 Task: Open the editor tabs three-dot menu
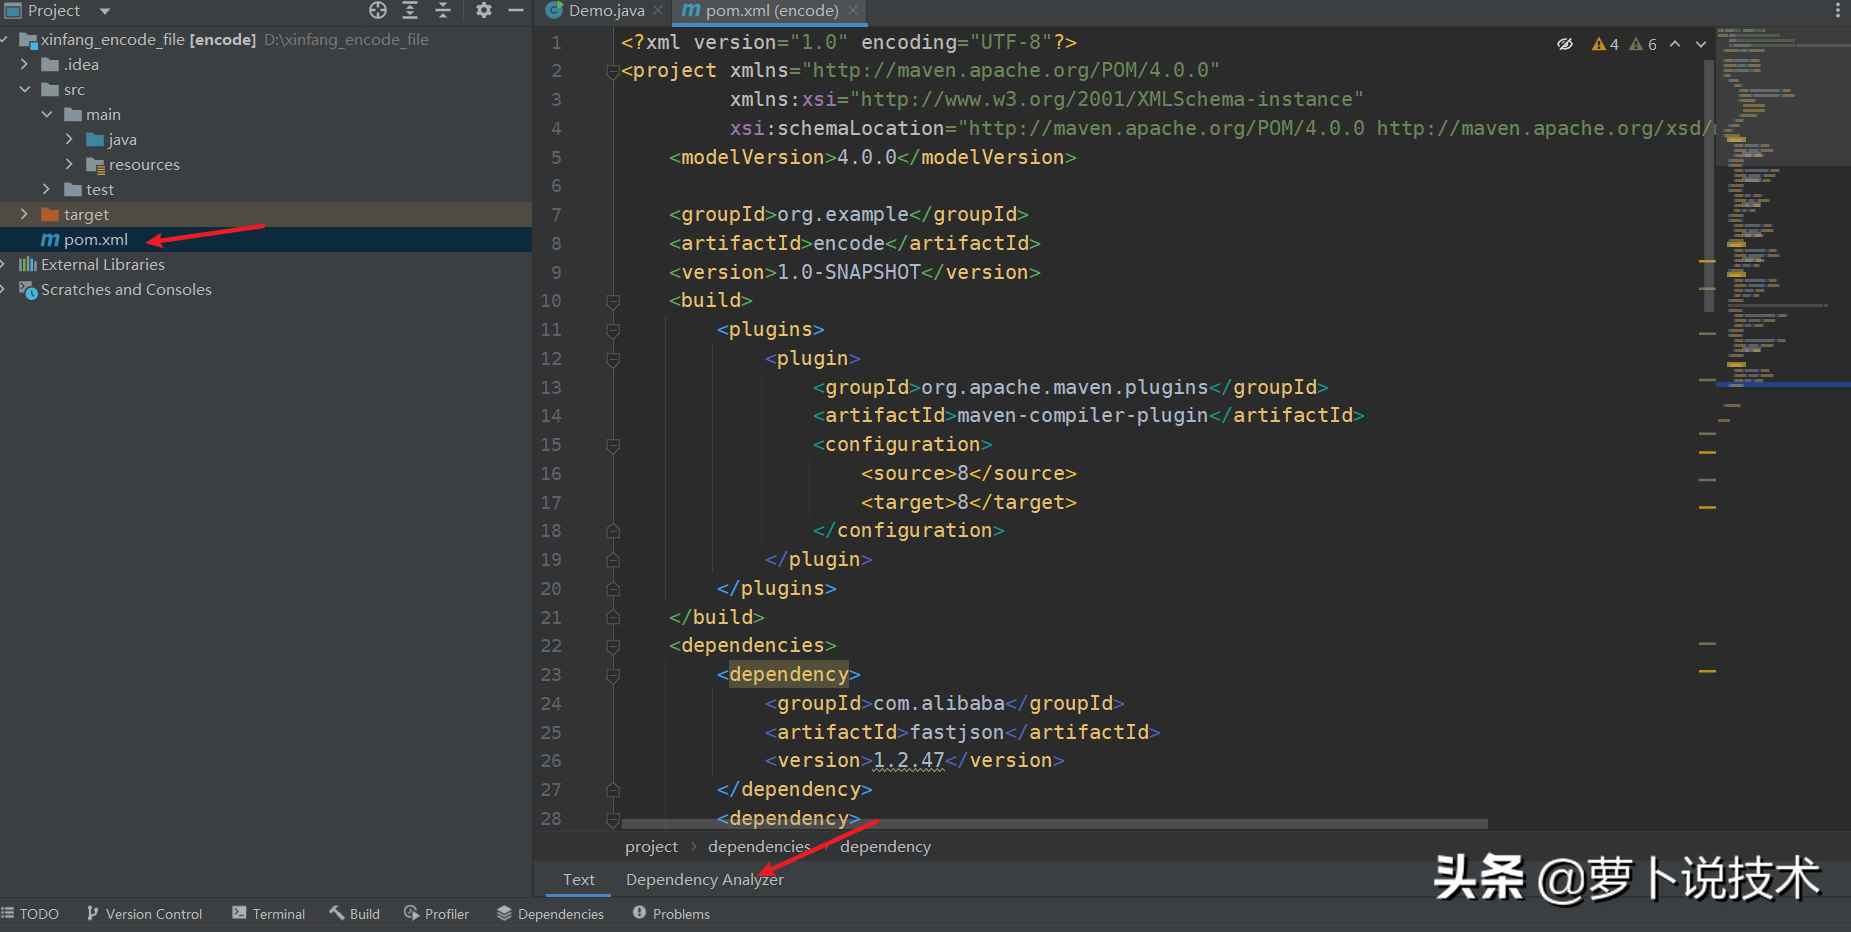pos(1837,10)
